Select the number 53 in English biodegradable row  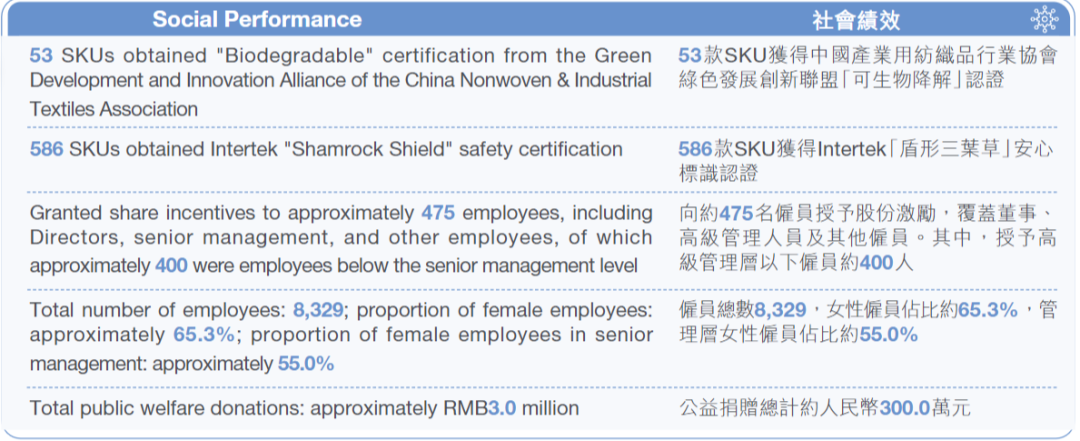tap(41, 55)
